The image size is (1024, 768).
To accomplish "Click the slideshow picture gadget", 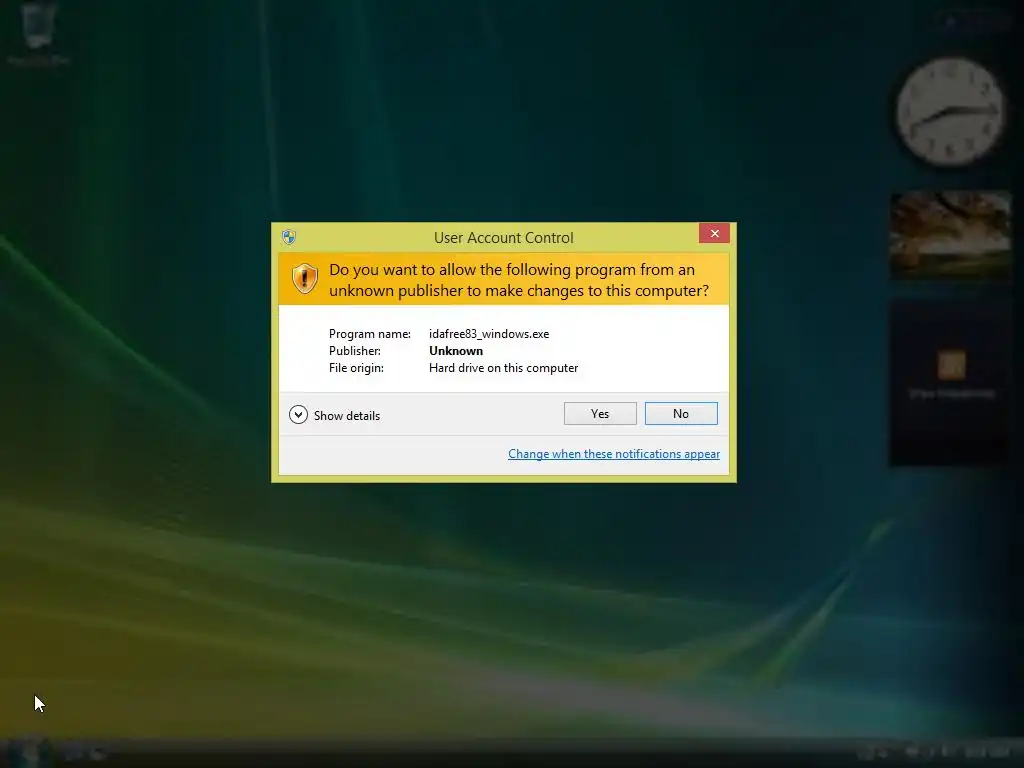I will tap(951, 236).
